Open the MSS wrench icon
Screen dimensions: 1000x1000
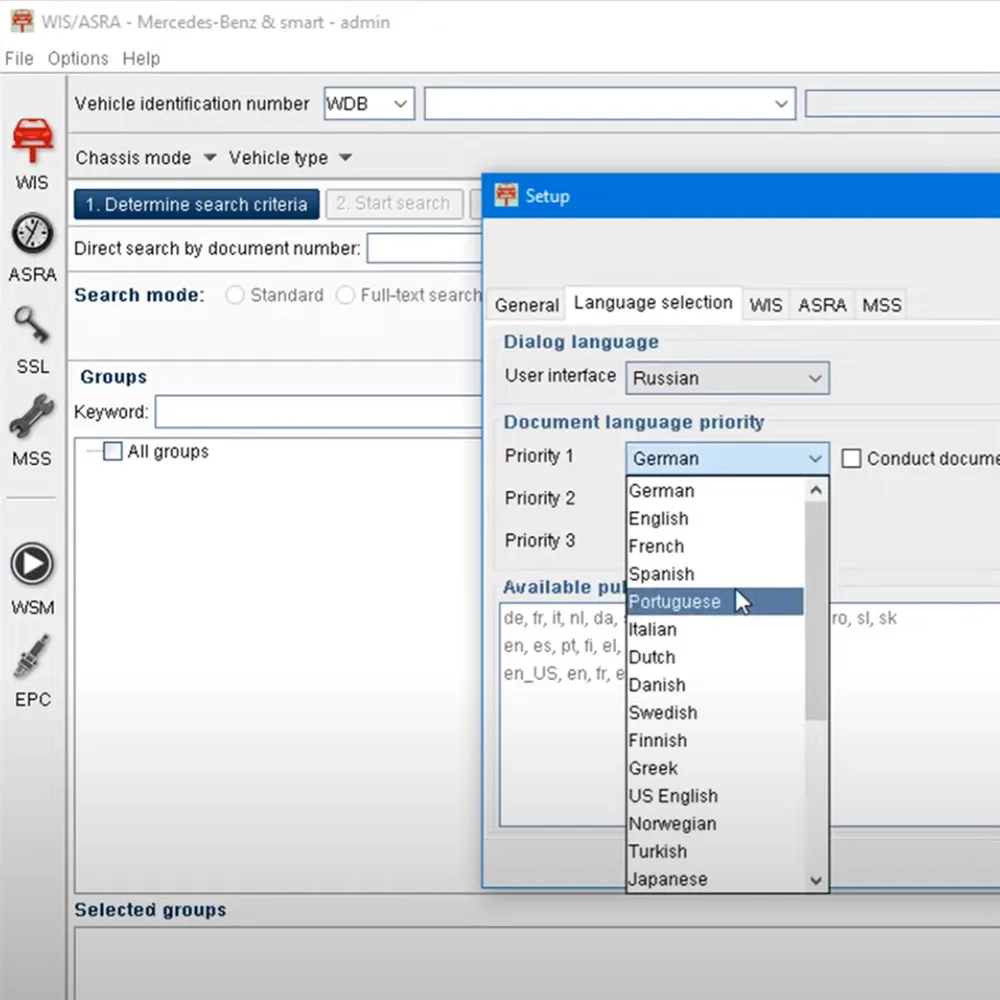pos(32,416)
